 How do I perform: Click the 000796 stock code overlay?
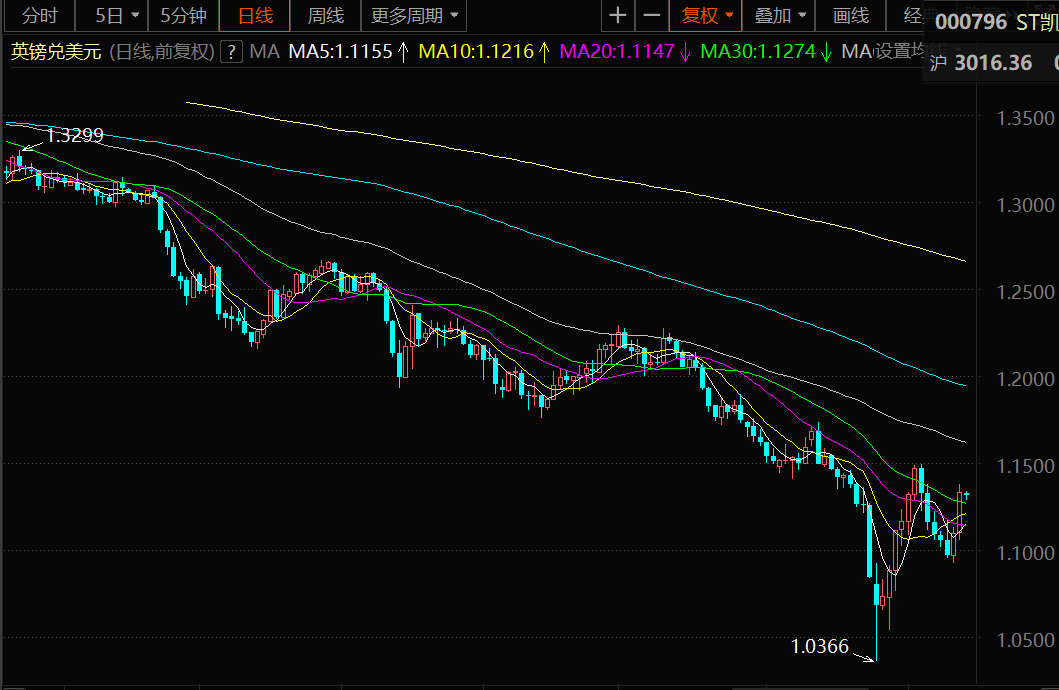point(971,22)
